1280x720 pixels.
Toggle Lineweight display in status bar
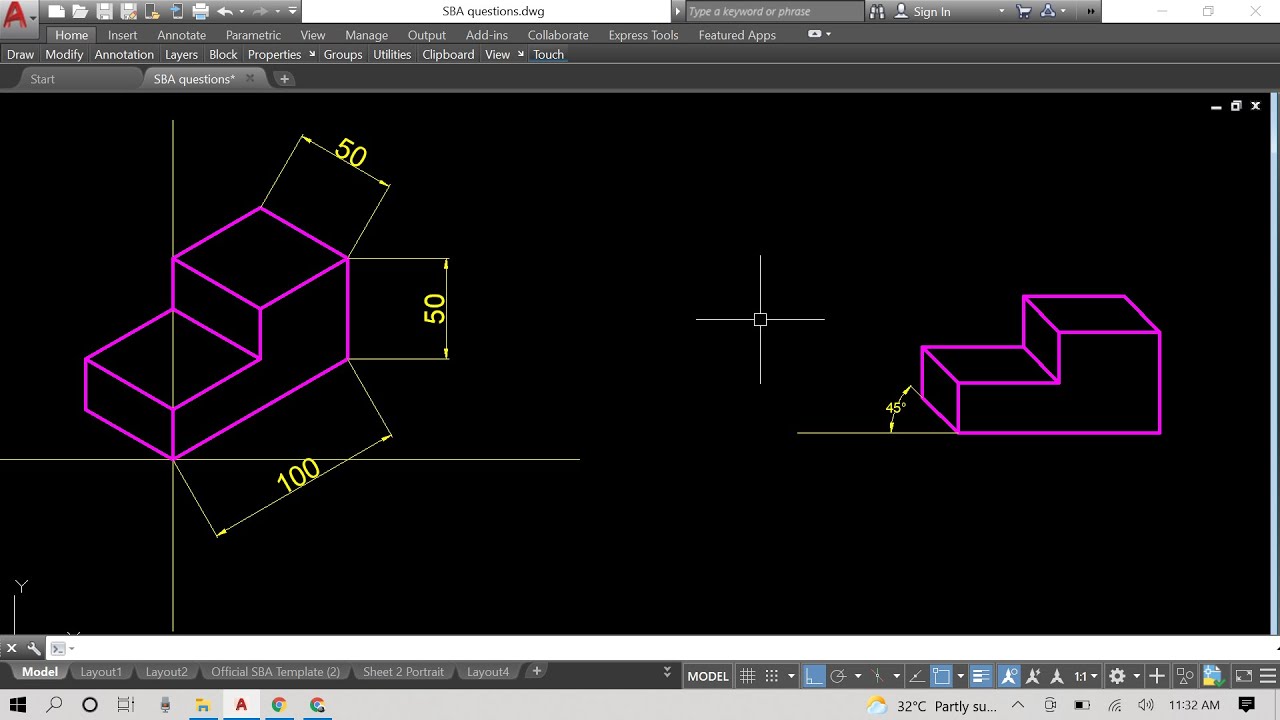[x=980, y=676]
